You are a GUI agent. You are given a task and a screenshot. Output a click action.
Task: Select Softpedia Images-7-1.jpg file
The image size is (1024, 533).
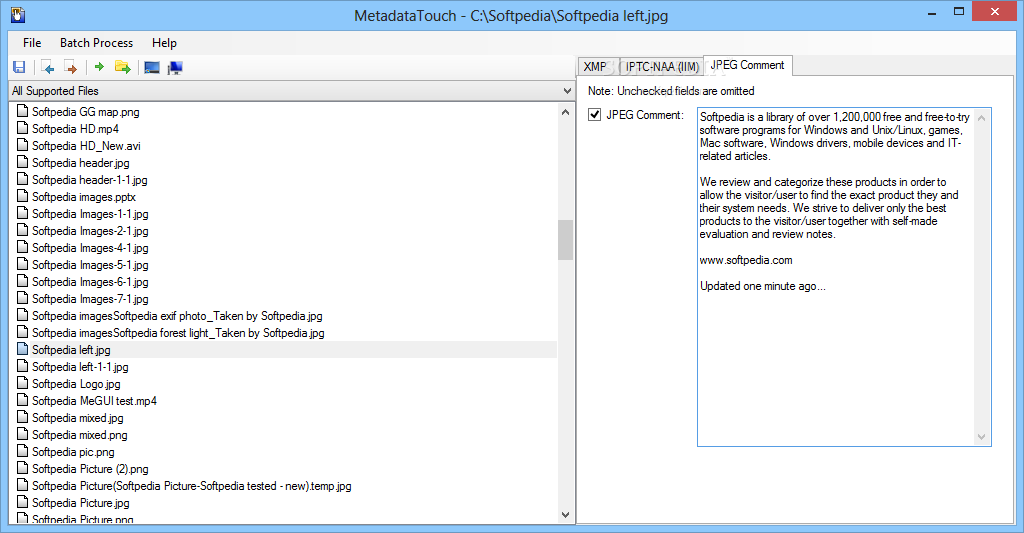[x=90, y=299]
